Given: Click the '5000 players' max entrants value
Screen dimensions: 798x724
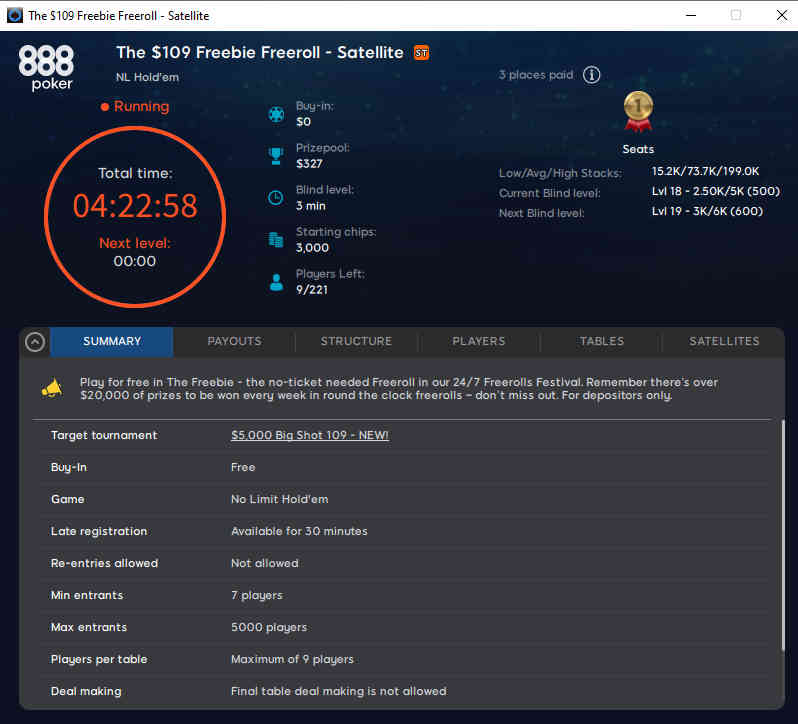Looking at the screenshot, I should [269, 627].
